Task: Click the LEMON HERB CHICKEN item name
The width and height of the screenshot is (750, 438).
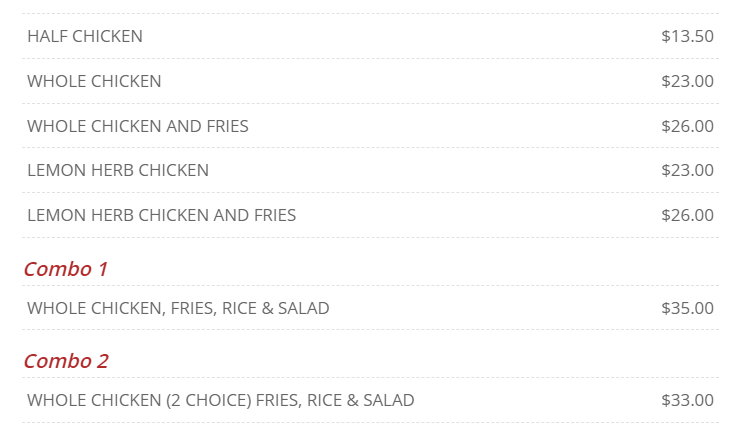Action: click(118, 171)
